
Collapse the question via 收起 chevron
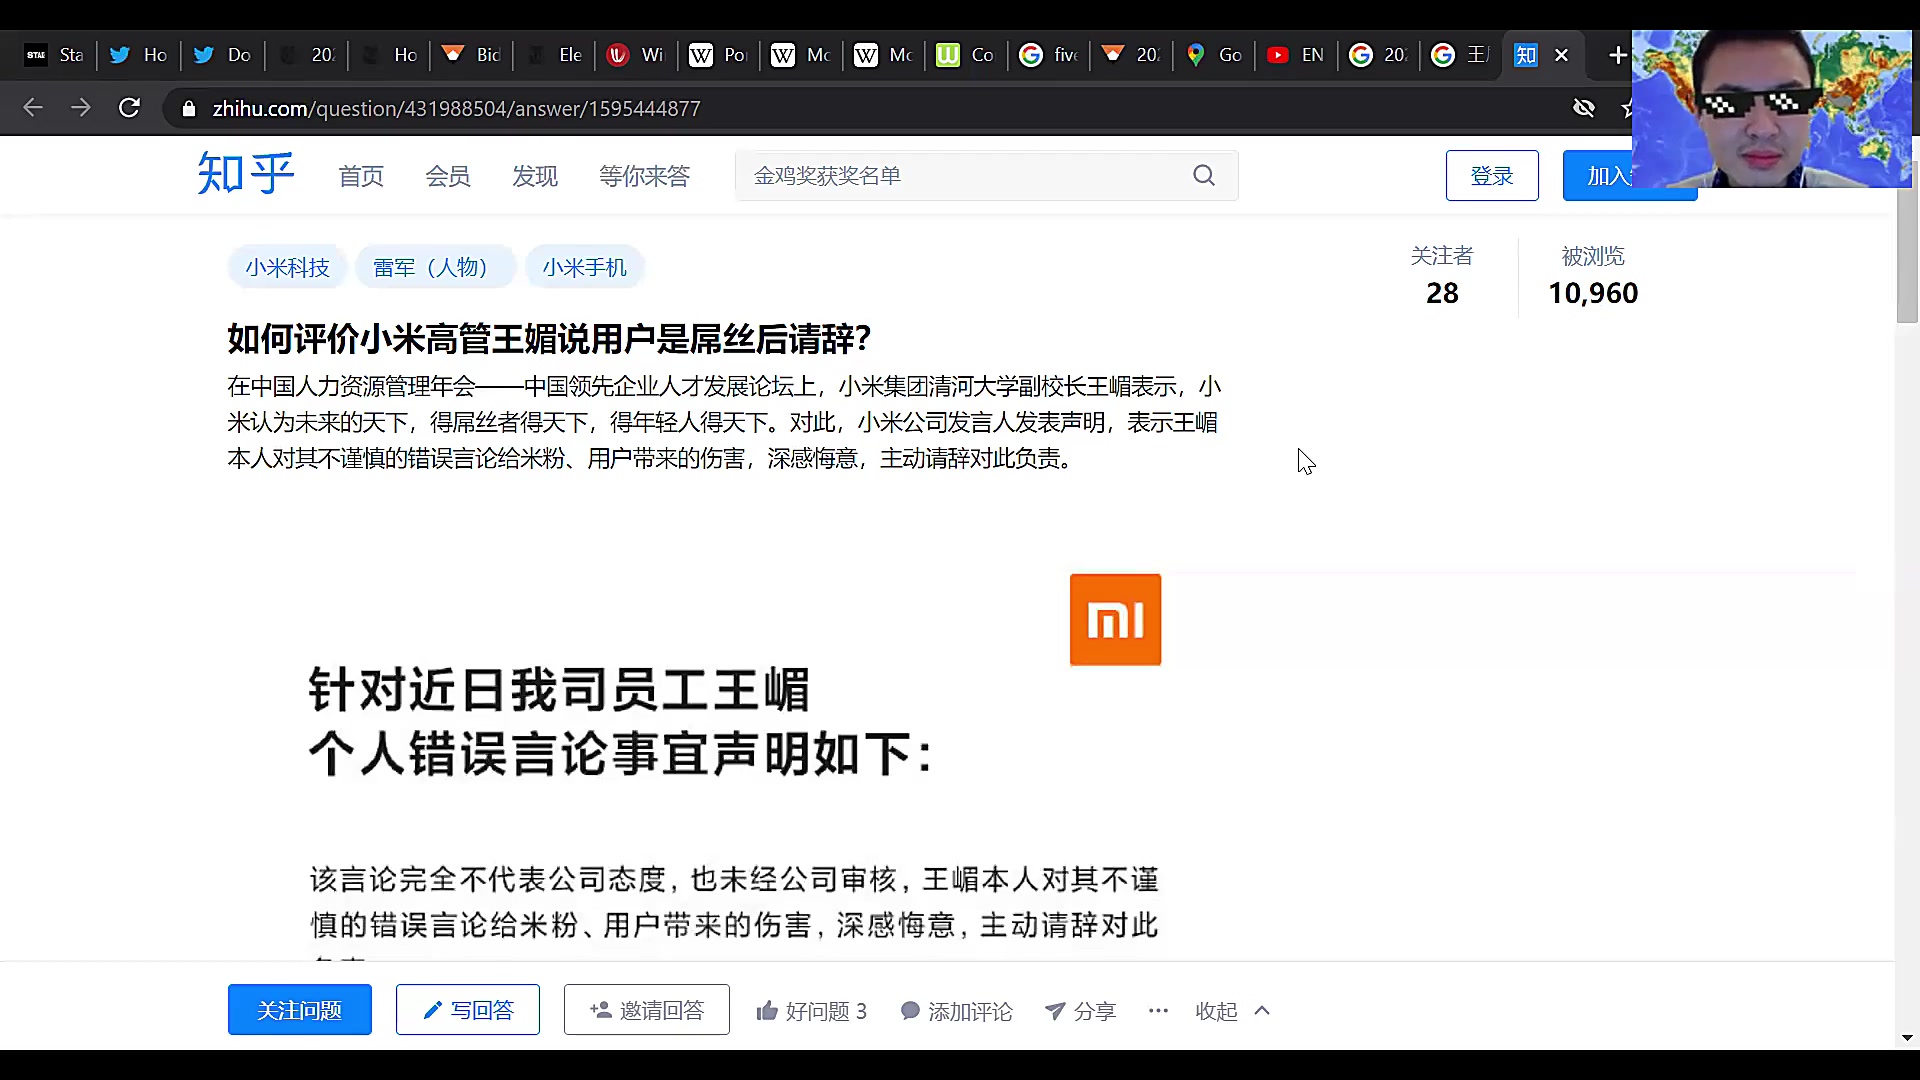(1233, 1011)
